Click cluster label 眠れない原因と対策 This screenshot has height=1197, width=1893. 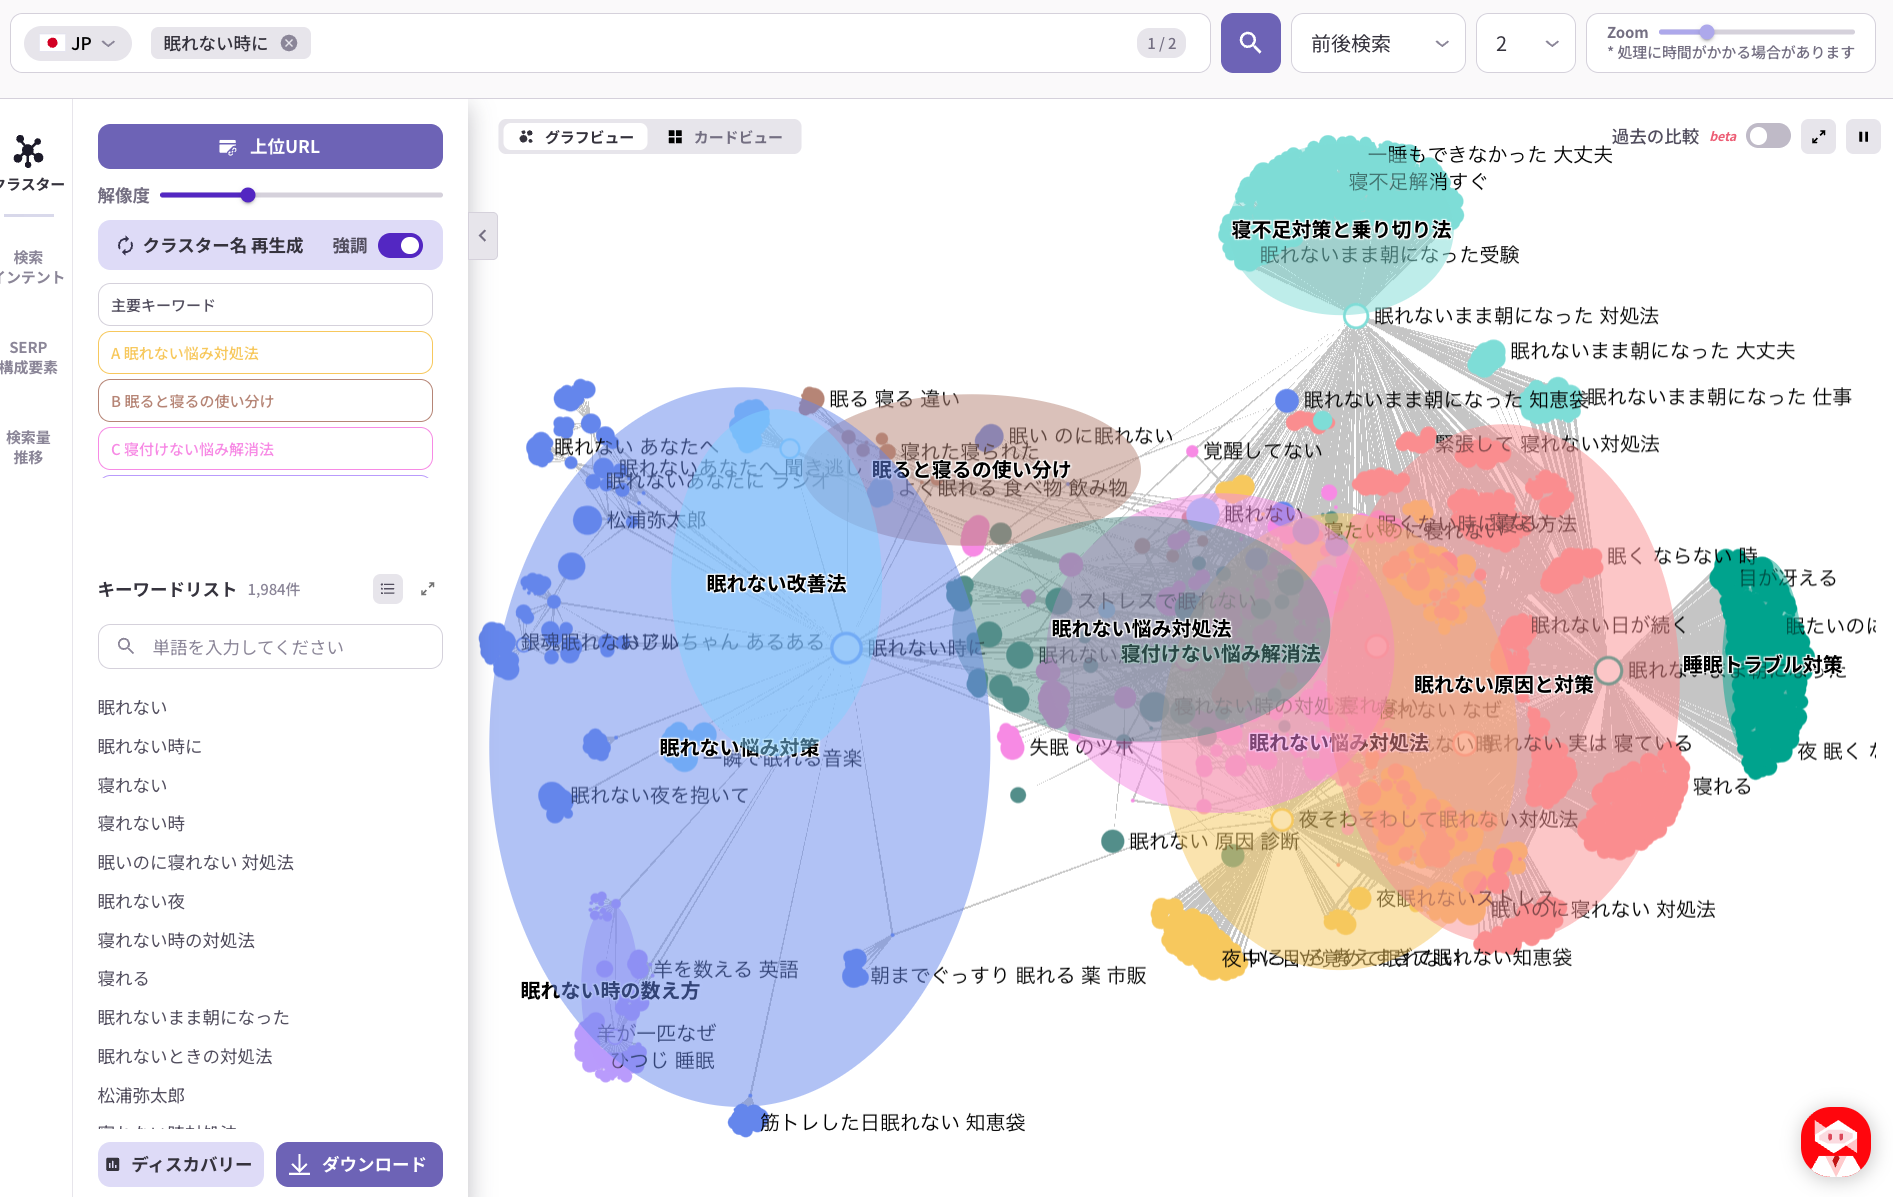click(1503, 684)
